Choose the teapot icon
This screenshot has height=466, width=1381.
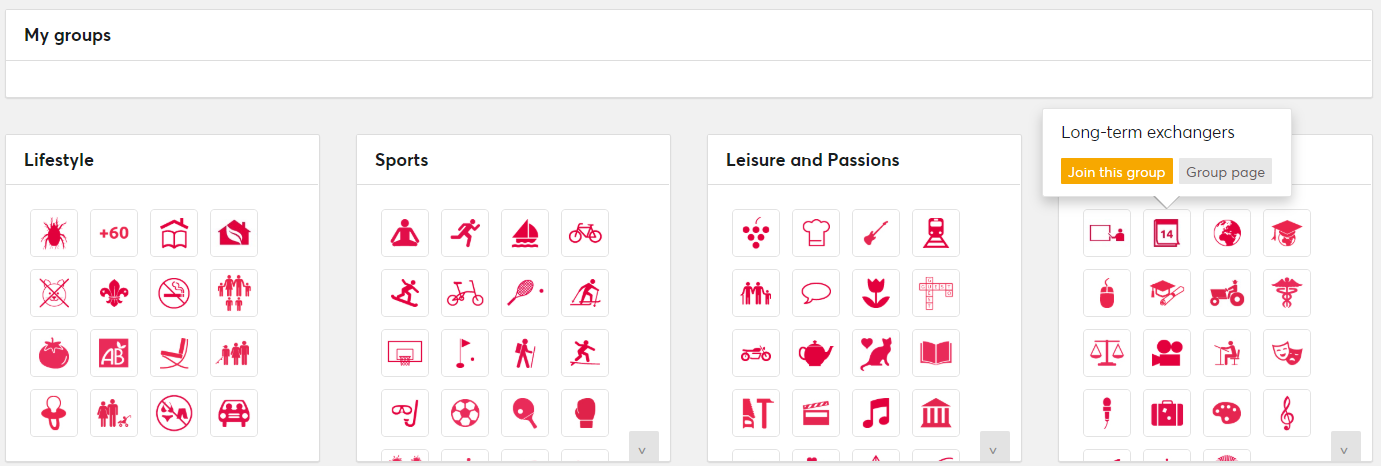click(x=816, y=353)
